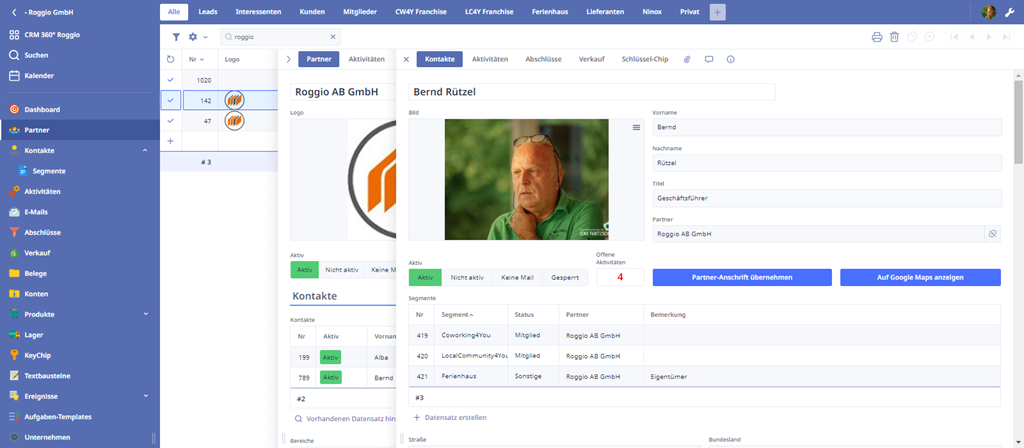Image resolution: width=1024 pixels, height=448 pixels.
Task: Expand the Produkte sidebar section
Action: tap(146, 314)
